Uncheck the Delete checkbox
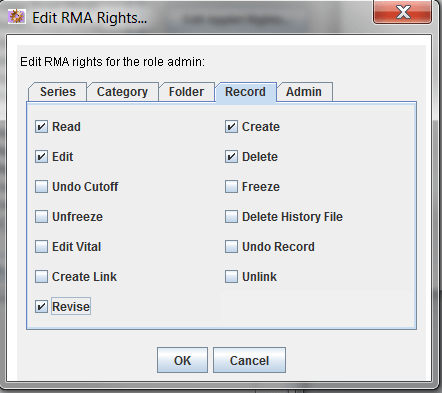Viewport: 442px width, 393px height. 231,157
